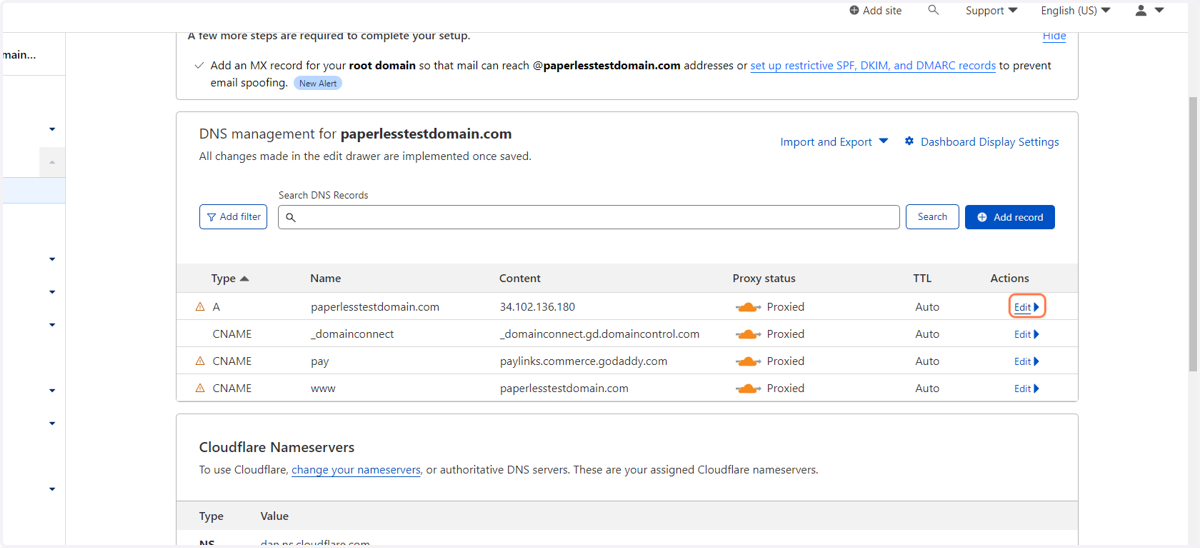The height and width of the screenshot is (548, 1200).
Task: Expand the Import and Export dropdown
Action: pyautogui.click(x=834, y=142)
